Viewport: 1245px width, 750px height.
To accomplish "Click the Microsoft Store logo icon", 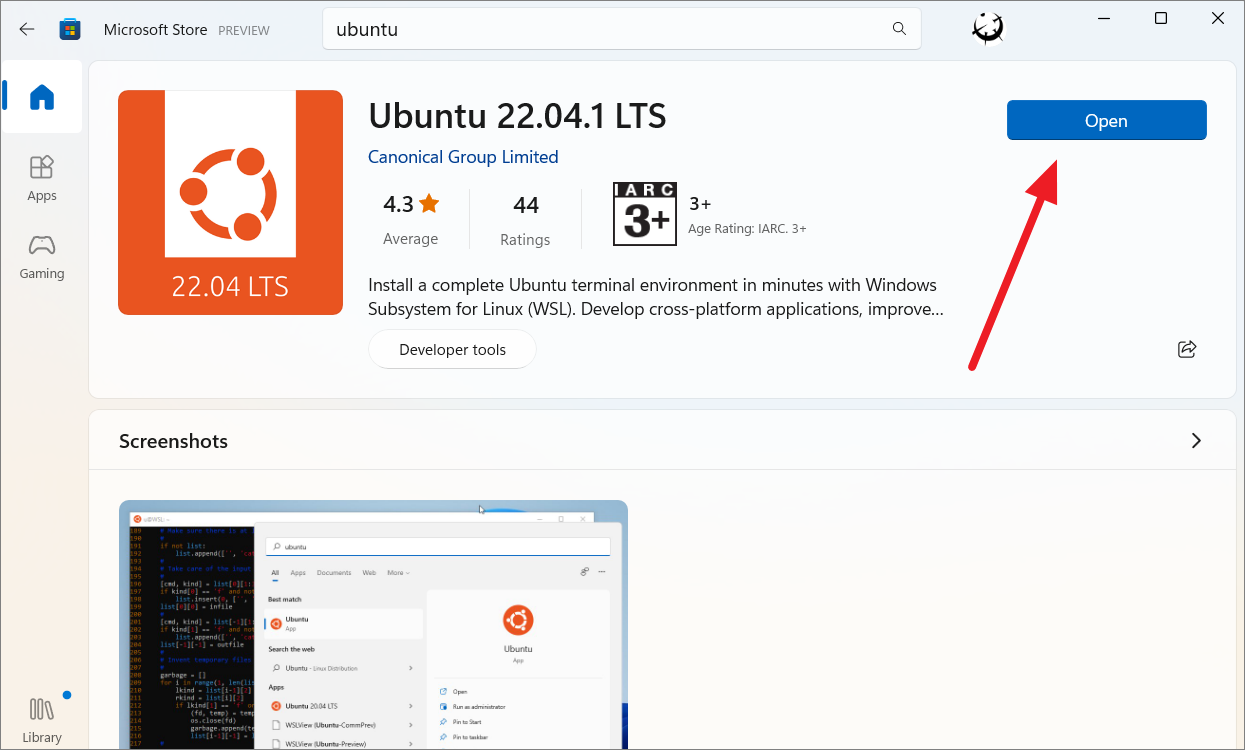I will (x=70, y=29).
